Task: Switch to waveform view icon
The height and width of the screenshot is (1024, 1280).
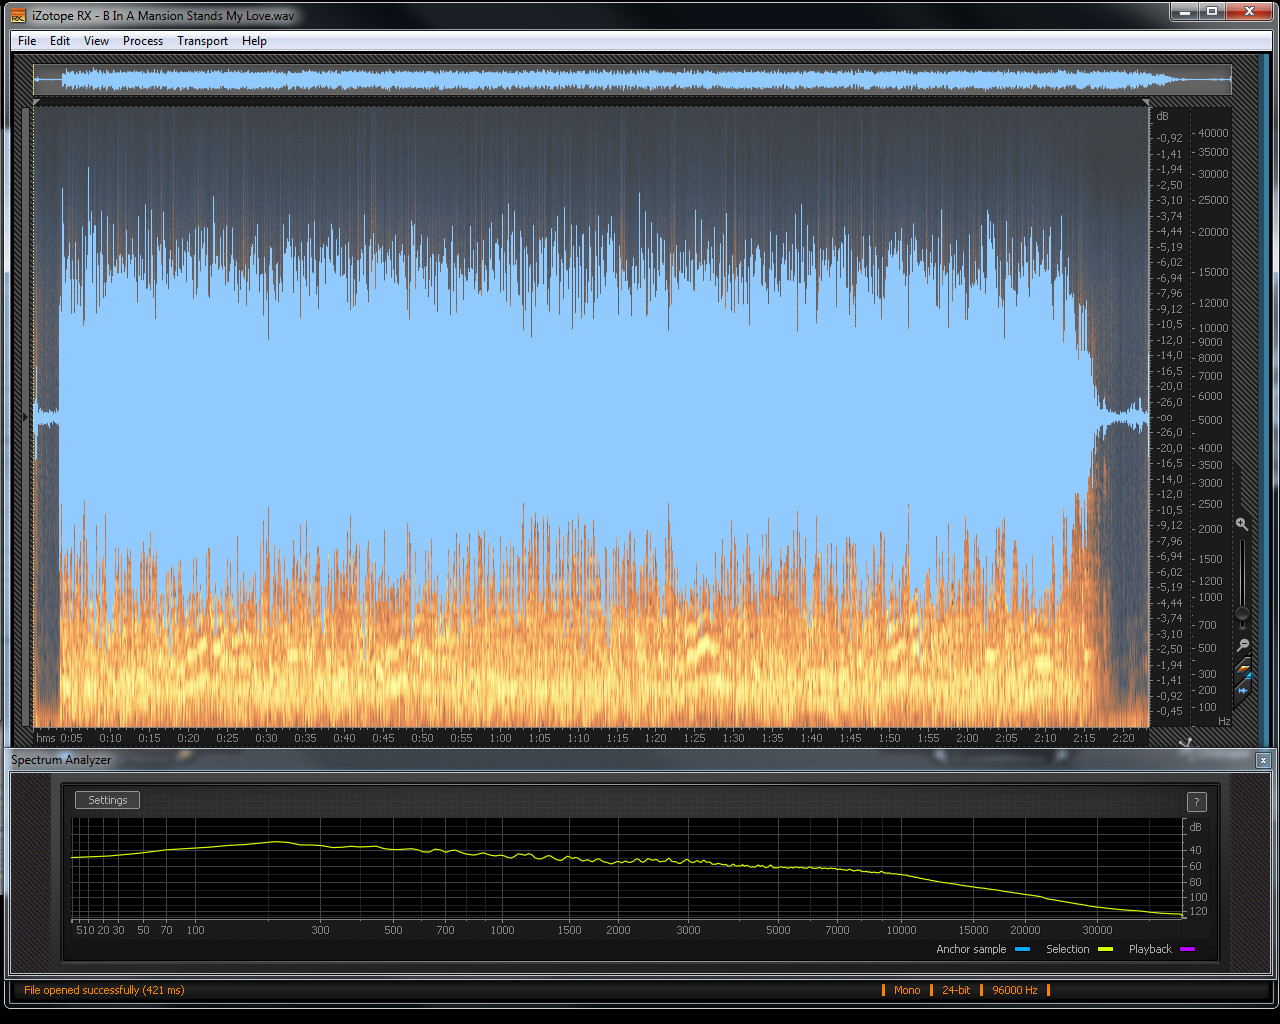Action: point(1243,688)
